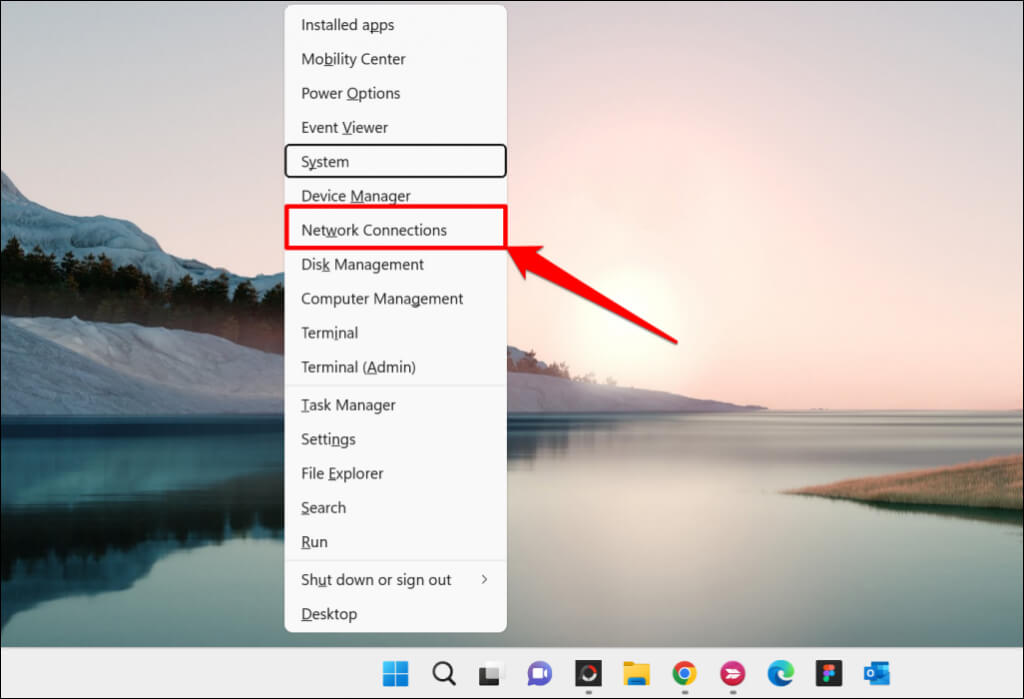Image resolution: width=1024 pixels, height=699 pixels.
Task: Expand the Shut down or sign out submenu
Action: [376, 579]
